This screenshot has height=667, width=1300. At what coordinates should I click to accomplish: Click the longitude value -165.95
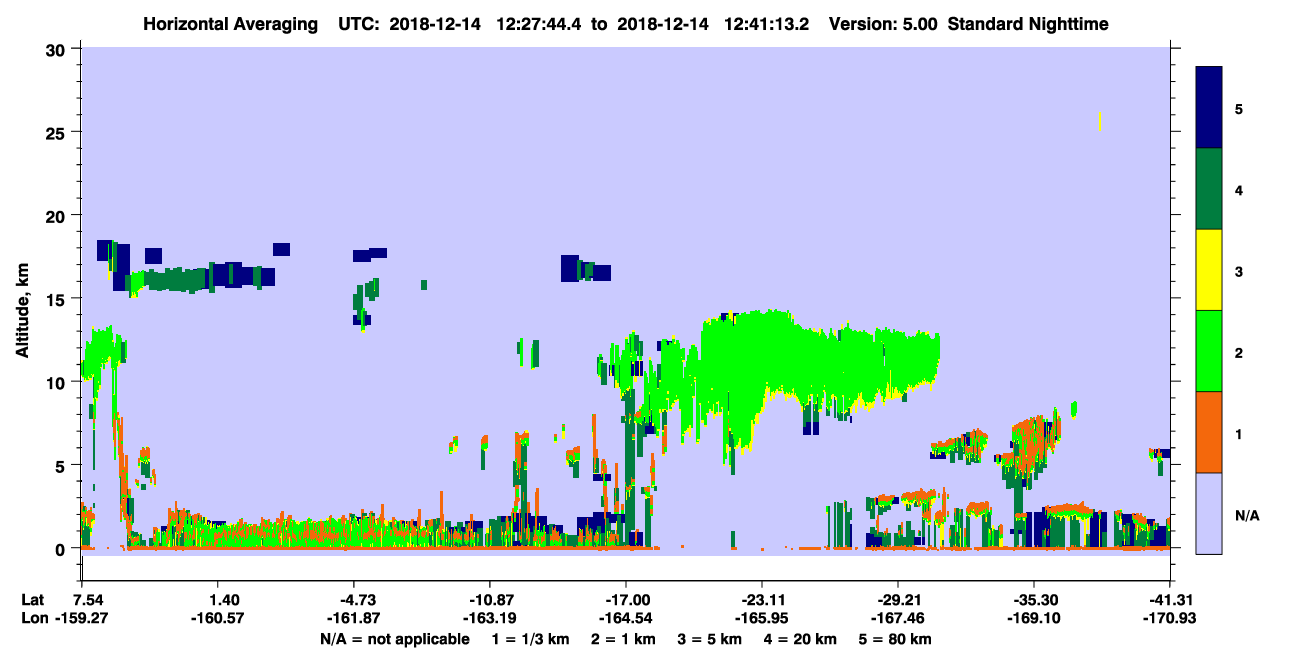coord(762,619)
